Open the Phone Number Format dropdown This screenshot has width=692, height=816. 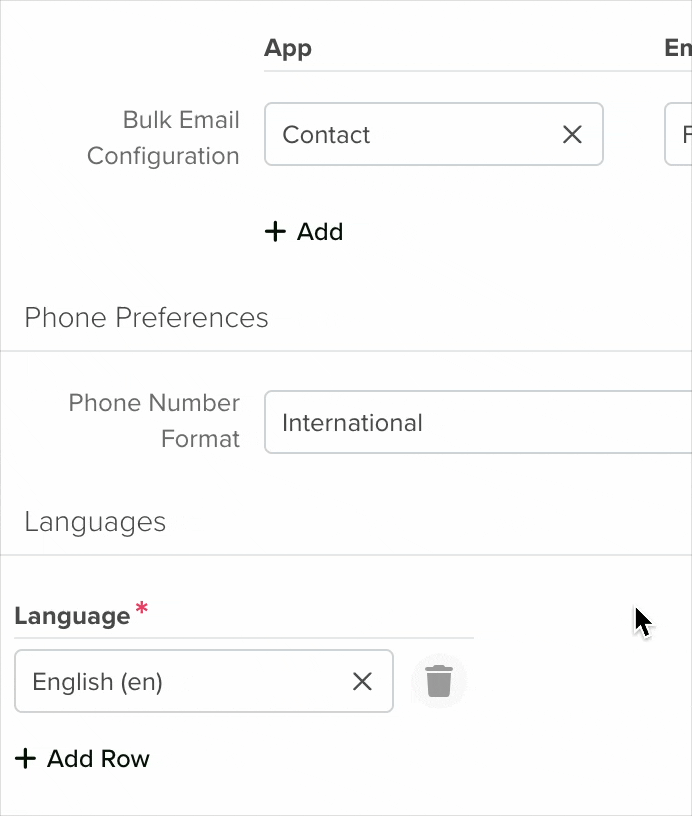[x=478, y=422]
